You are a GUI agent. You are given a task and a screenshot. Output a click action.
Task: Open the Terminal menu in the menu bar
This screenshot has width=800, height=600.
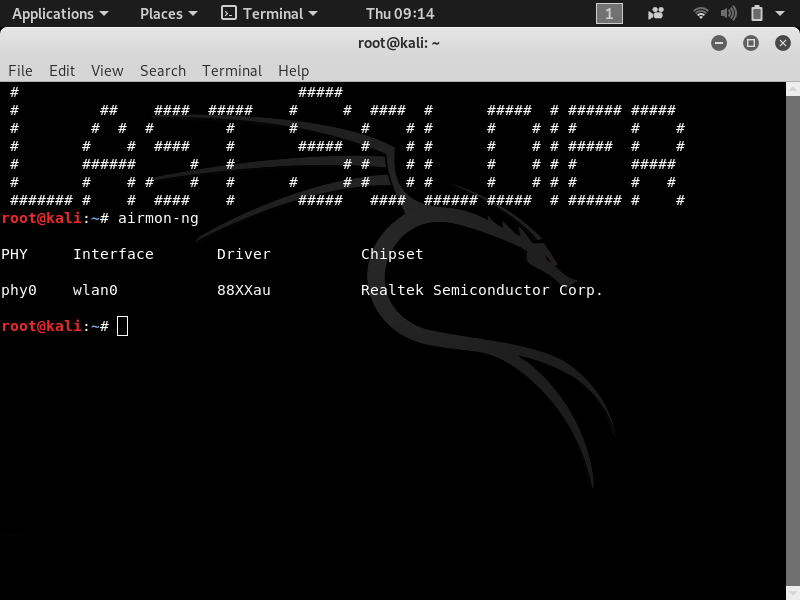click(232, 70)
